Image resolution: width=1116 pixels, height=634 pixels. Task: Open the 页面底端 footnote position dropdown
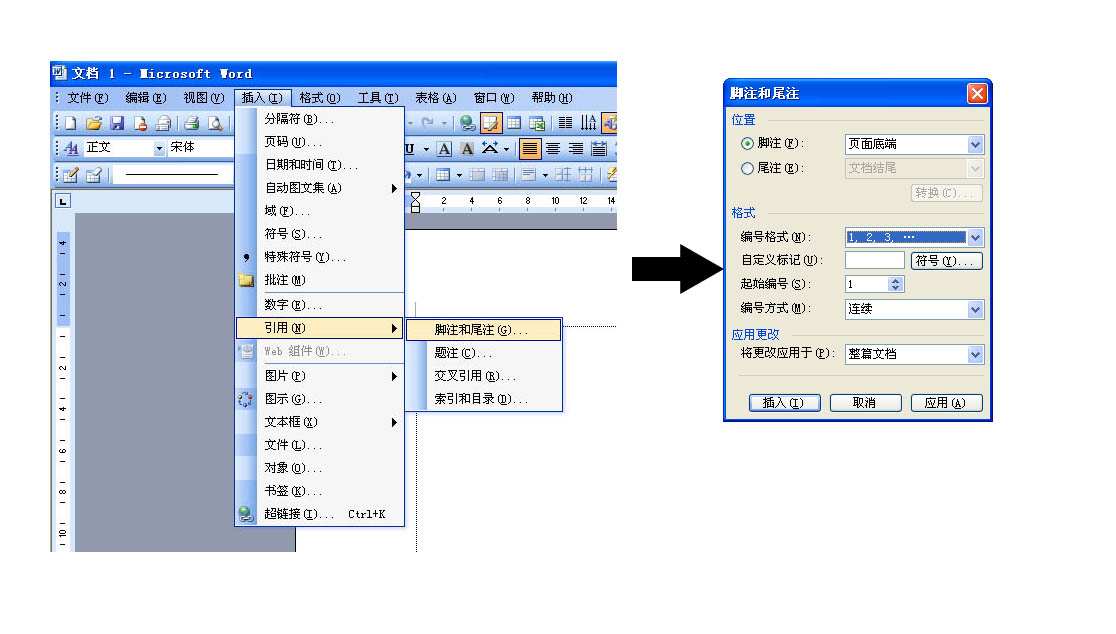point(975,144)
